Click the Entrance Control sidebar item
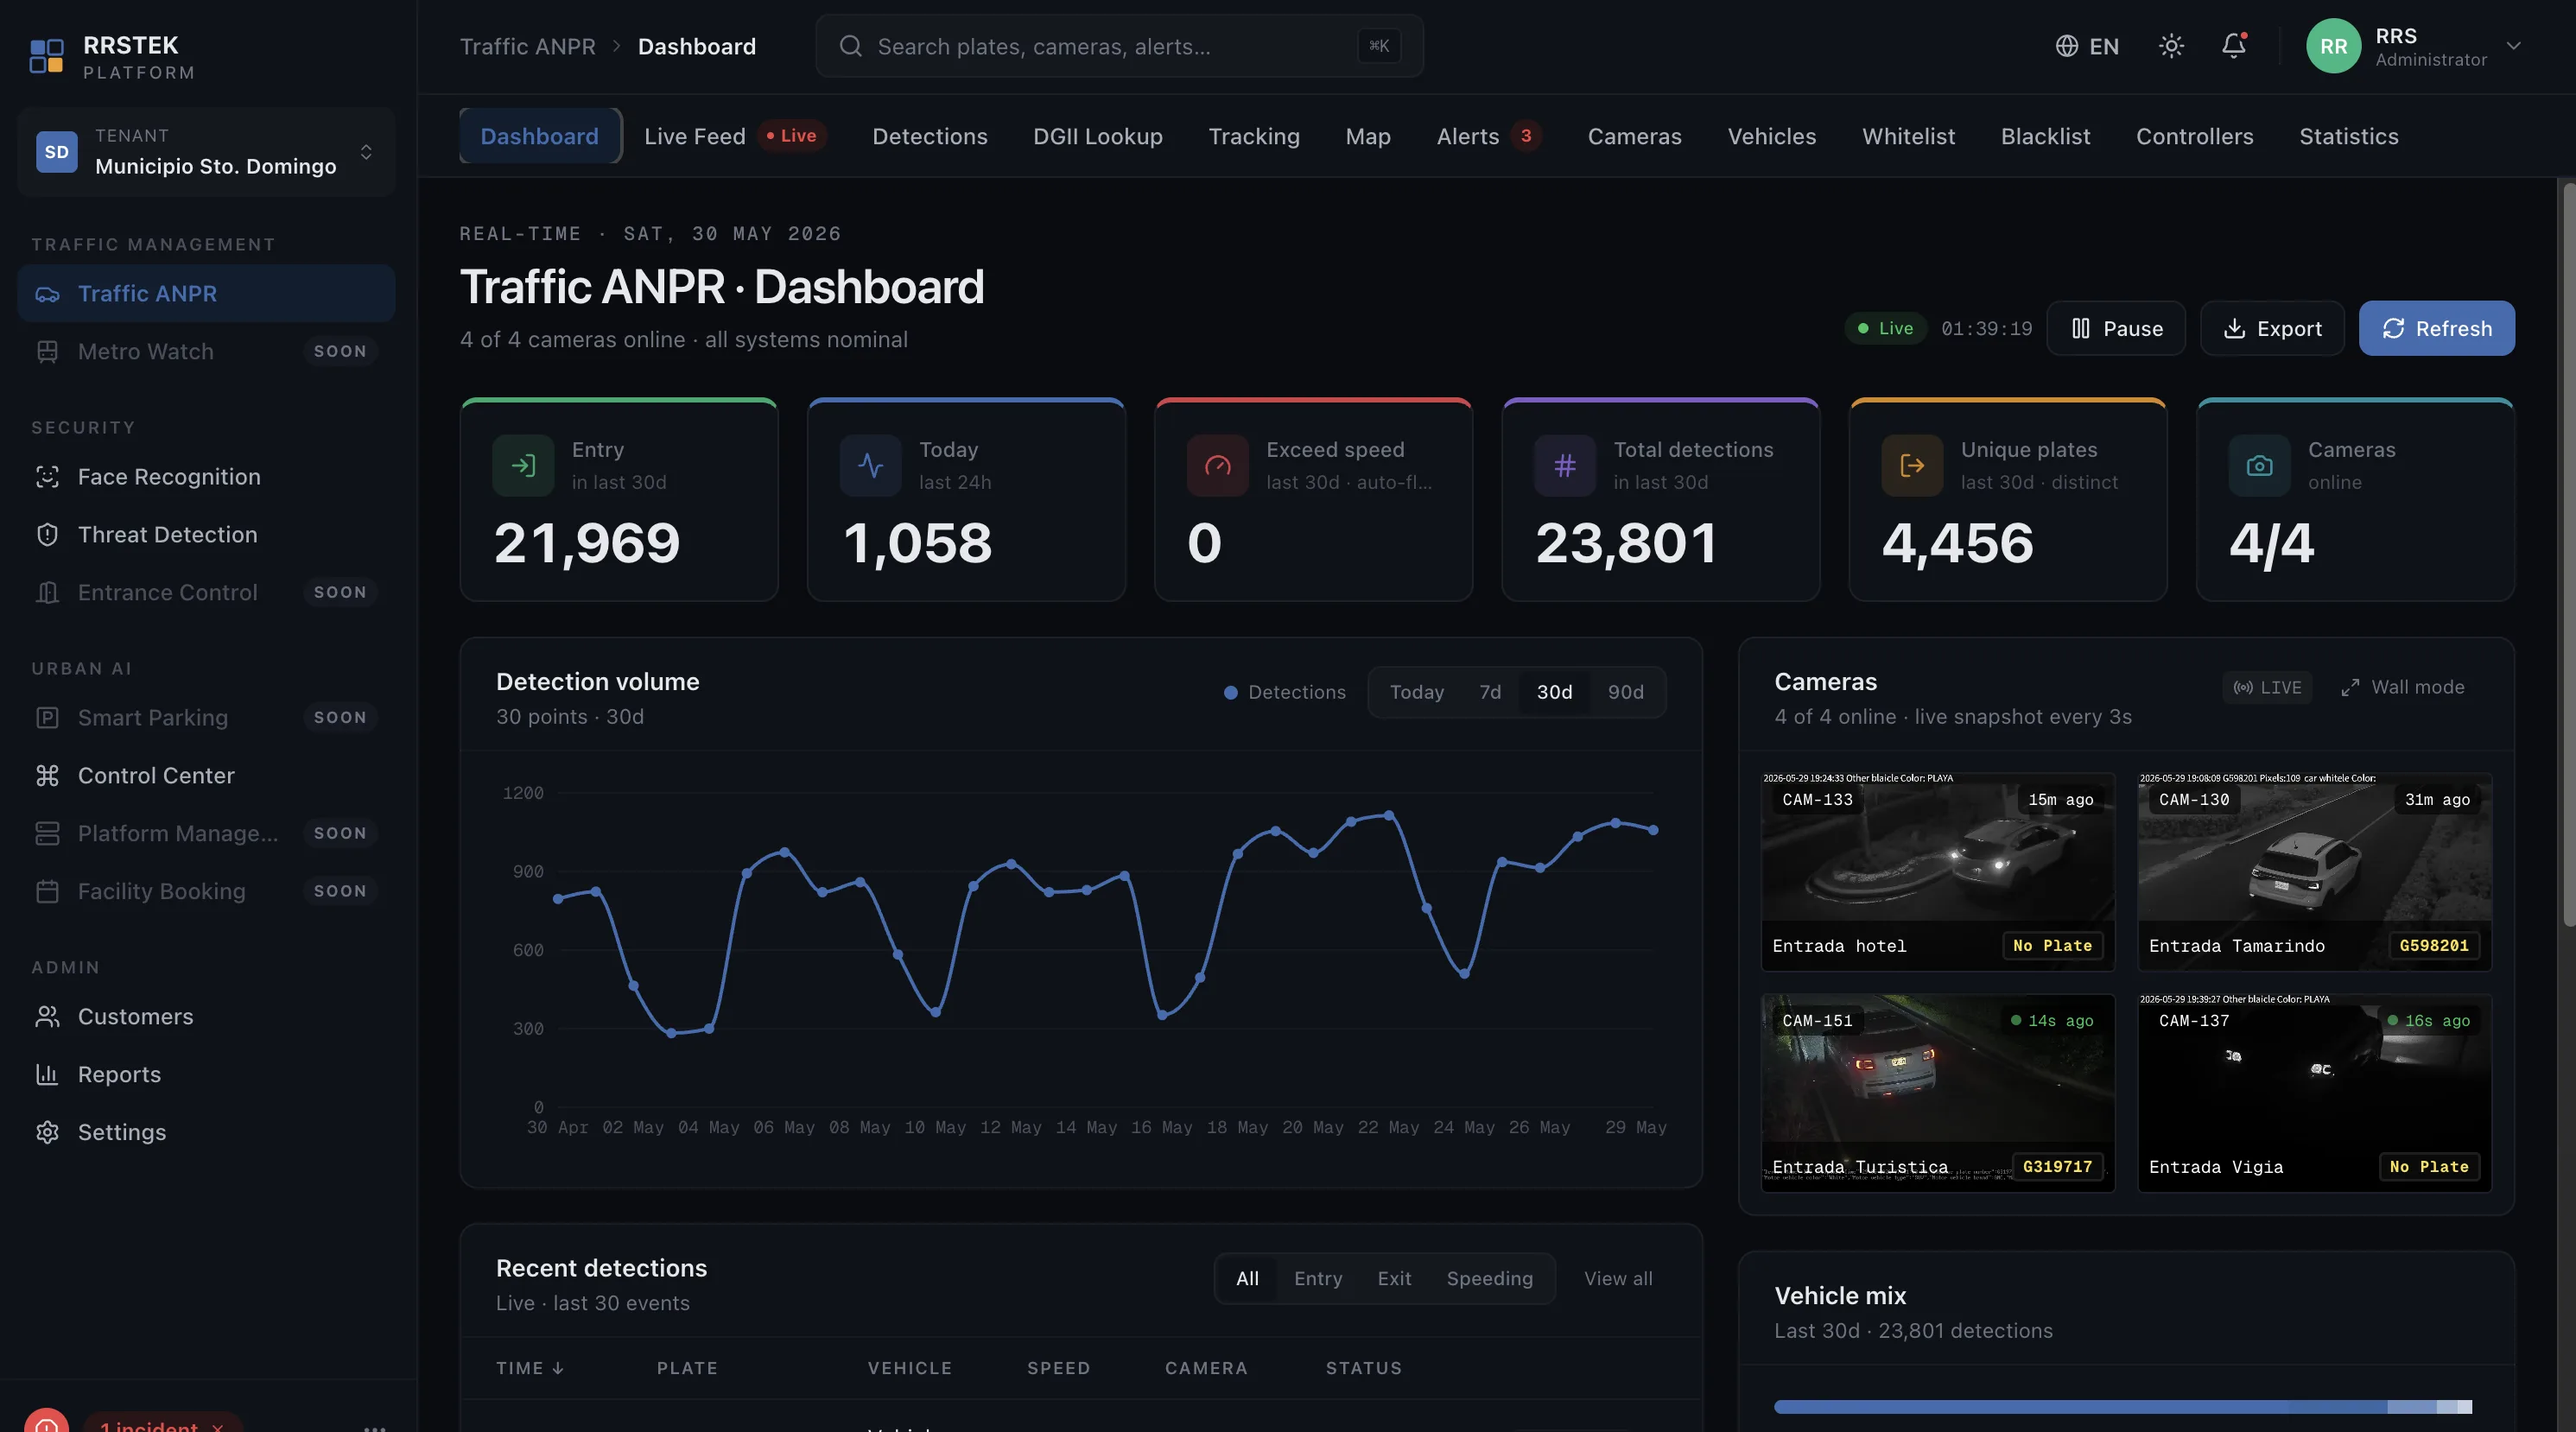2576x1432 pixels. click(x=206, y=593)
